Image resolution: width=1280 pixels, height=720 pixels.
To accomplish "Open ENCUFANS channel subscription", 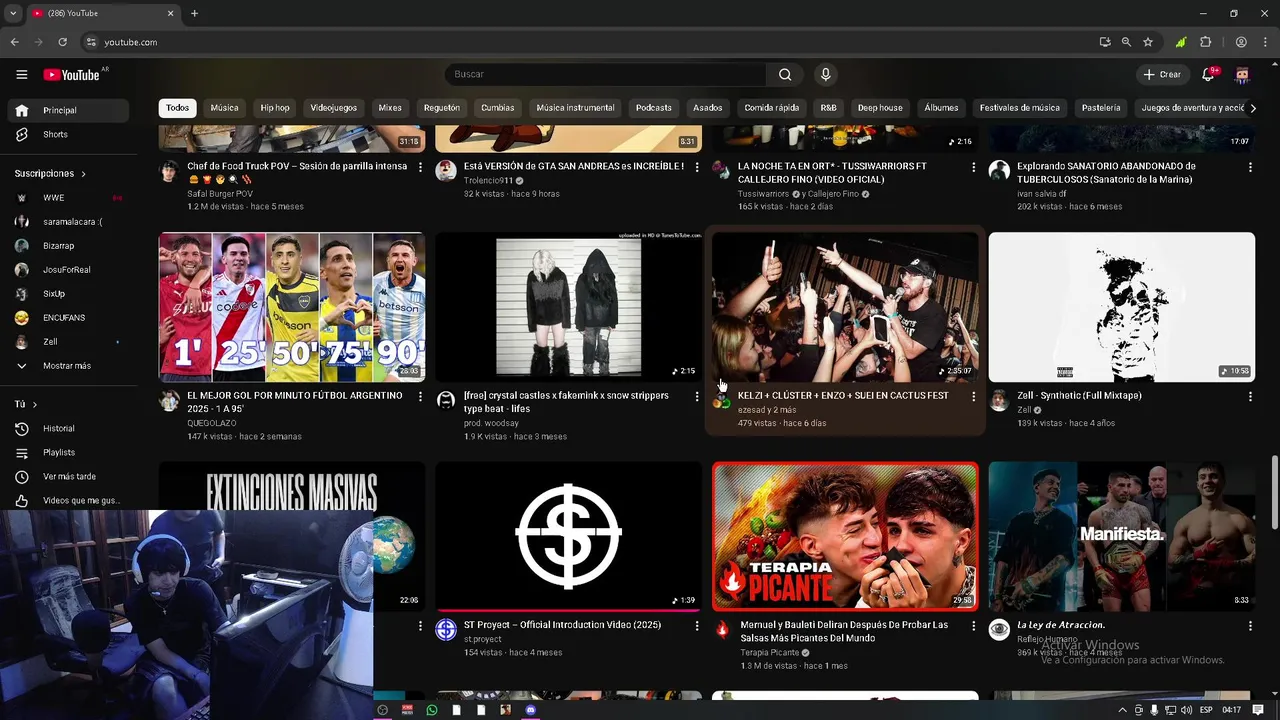I will pyautogui.click(x=68, y=318).
